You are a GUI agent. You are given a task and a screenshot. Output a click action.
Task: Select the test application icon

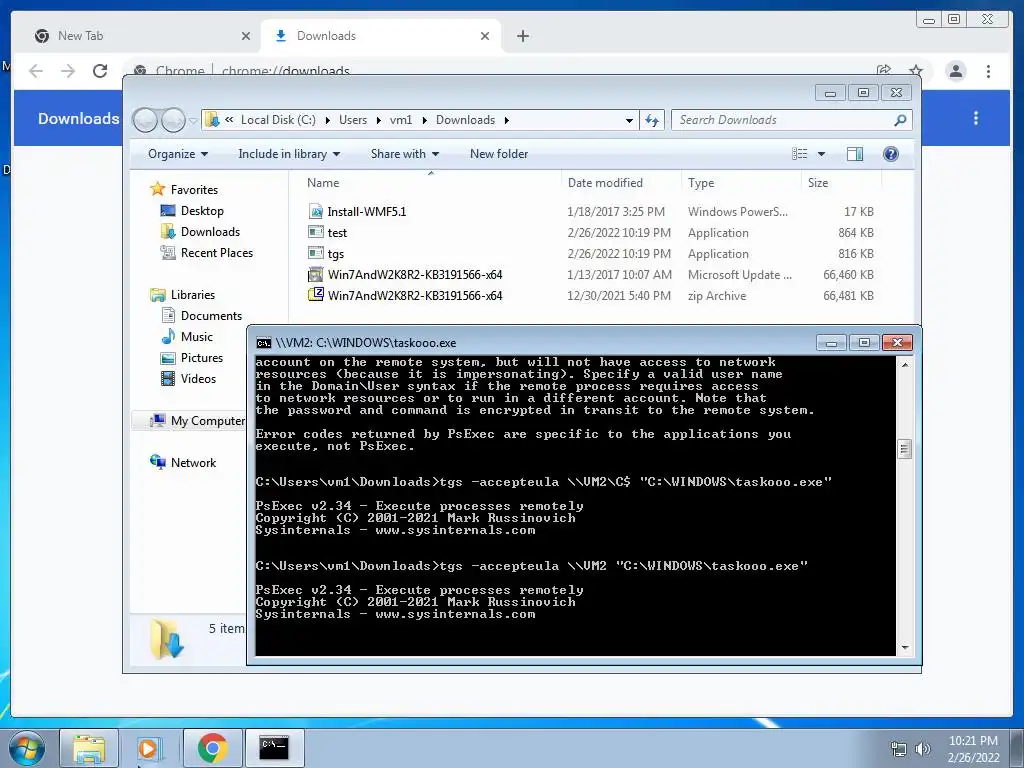click(x=316, y=232)
